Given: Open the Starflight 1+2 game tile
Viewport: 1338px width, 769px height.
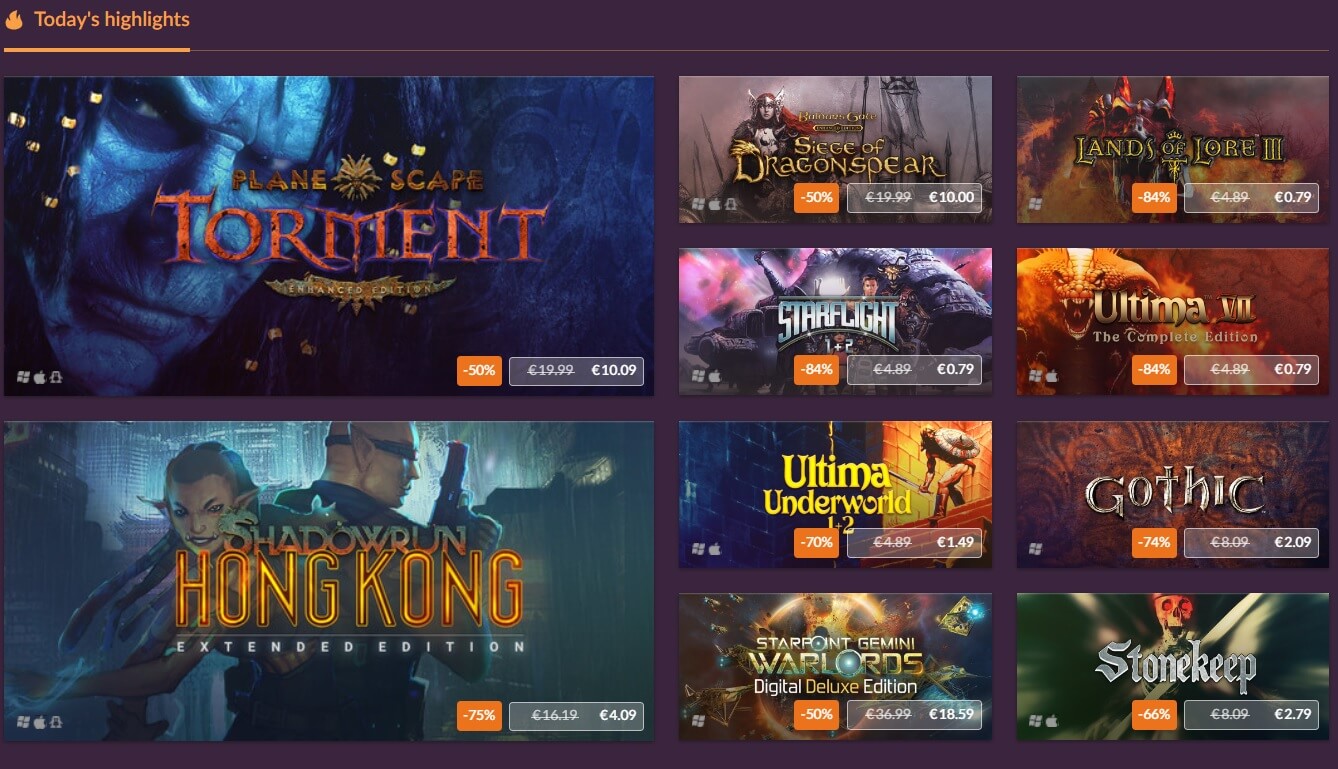Looking at the screenshot, I should click(x=835, y=322).
